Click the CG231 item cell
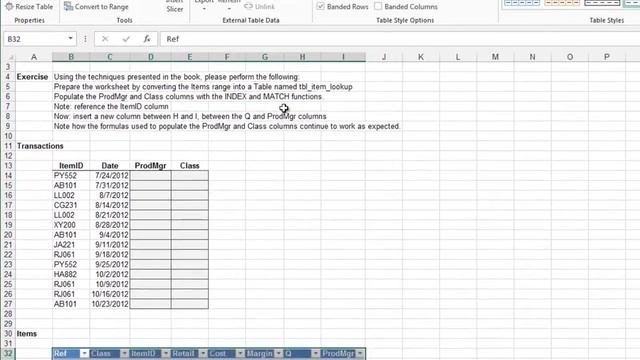 [x=71, y=205]
